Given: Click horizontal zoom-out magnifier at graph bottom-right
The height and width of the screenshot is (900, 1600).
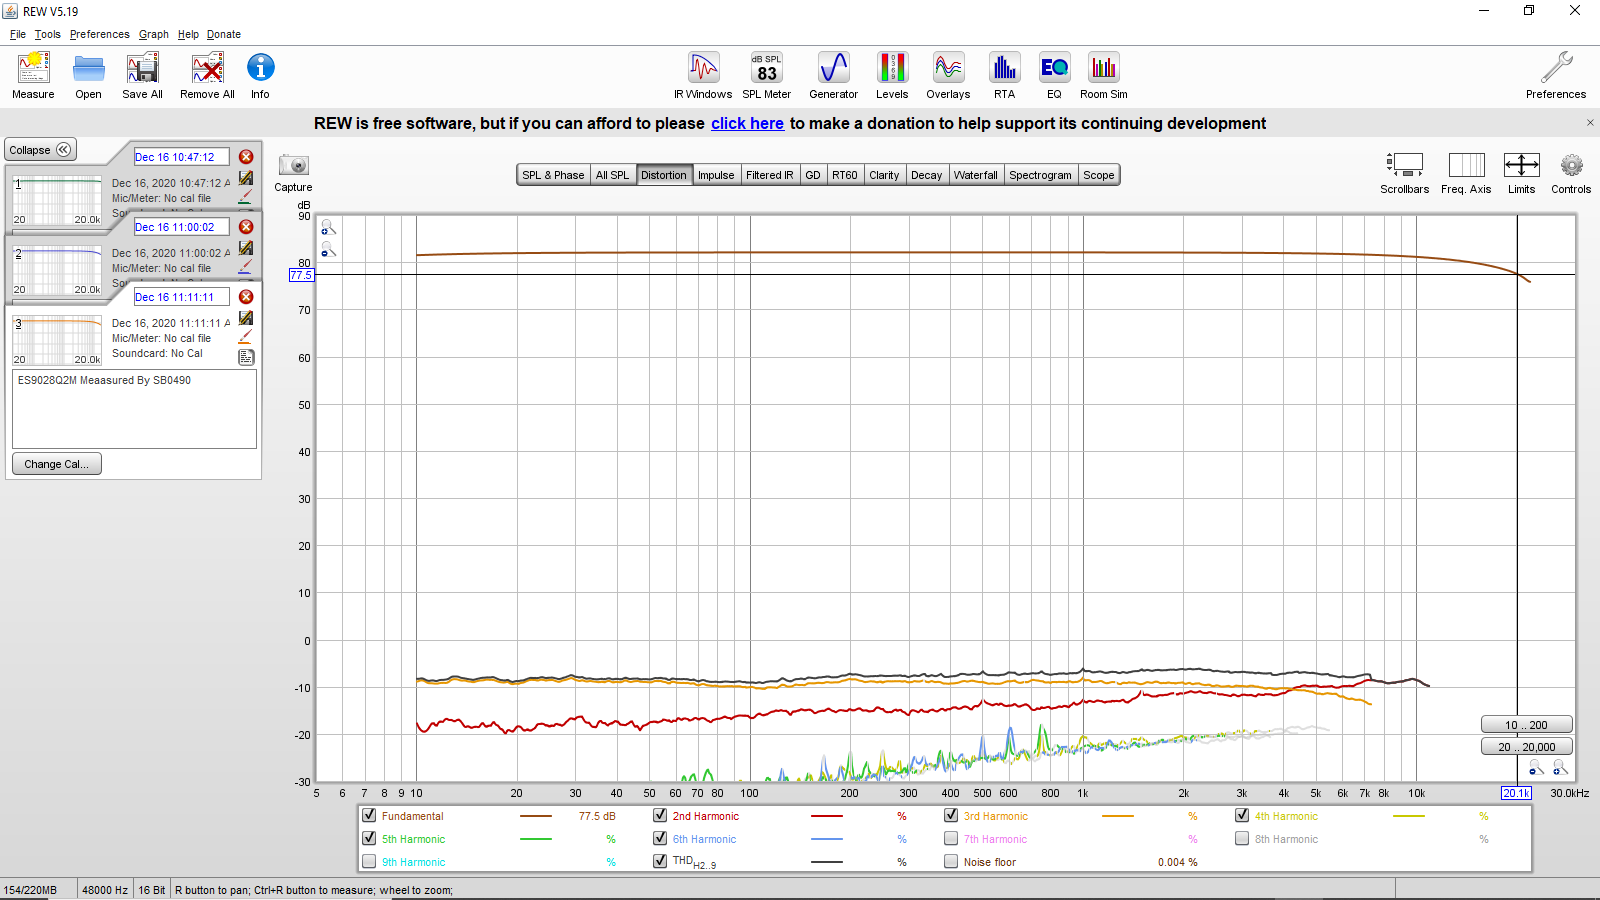Looking at the screenshot, I should 1537,768.
